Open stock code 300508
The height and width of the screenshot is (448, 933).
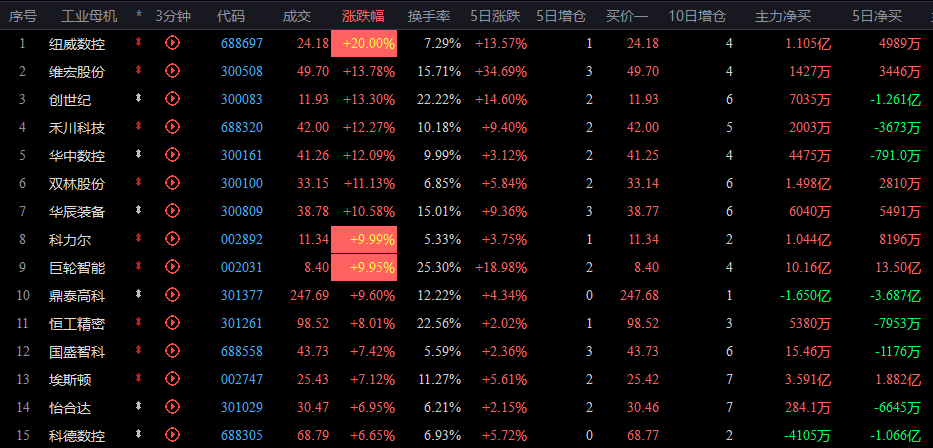(x=242, y=71)
